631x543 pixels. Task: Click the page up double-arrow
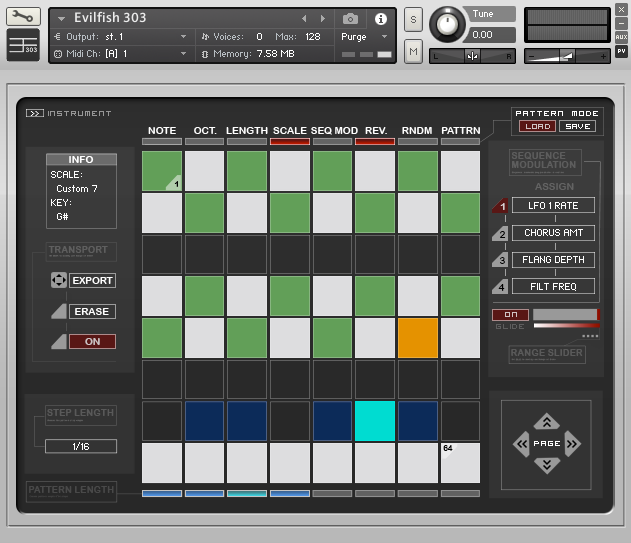(x=546, y=422)
